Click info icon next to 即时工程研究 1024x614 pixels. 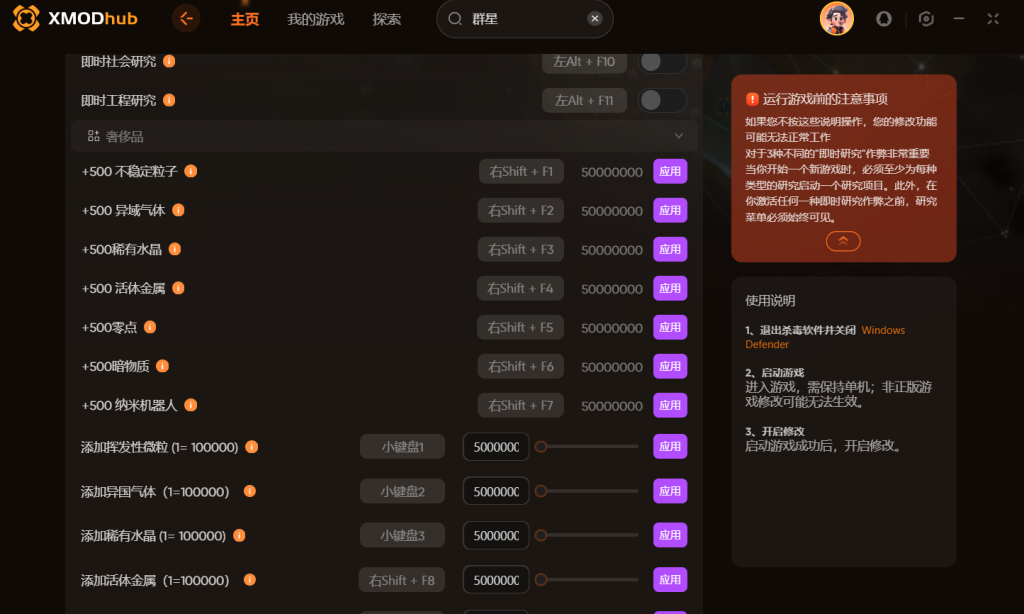pos(169,100)
